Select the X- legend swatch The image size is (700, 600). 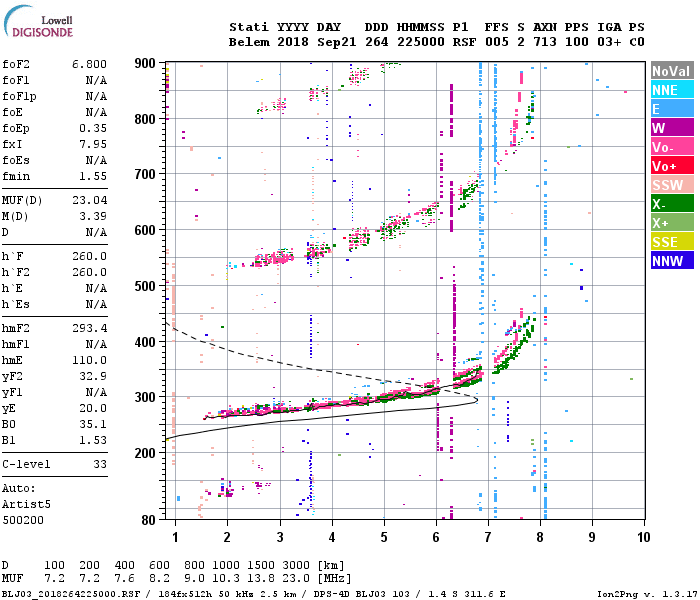pyautogui.click(x=672, y=204)
